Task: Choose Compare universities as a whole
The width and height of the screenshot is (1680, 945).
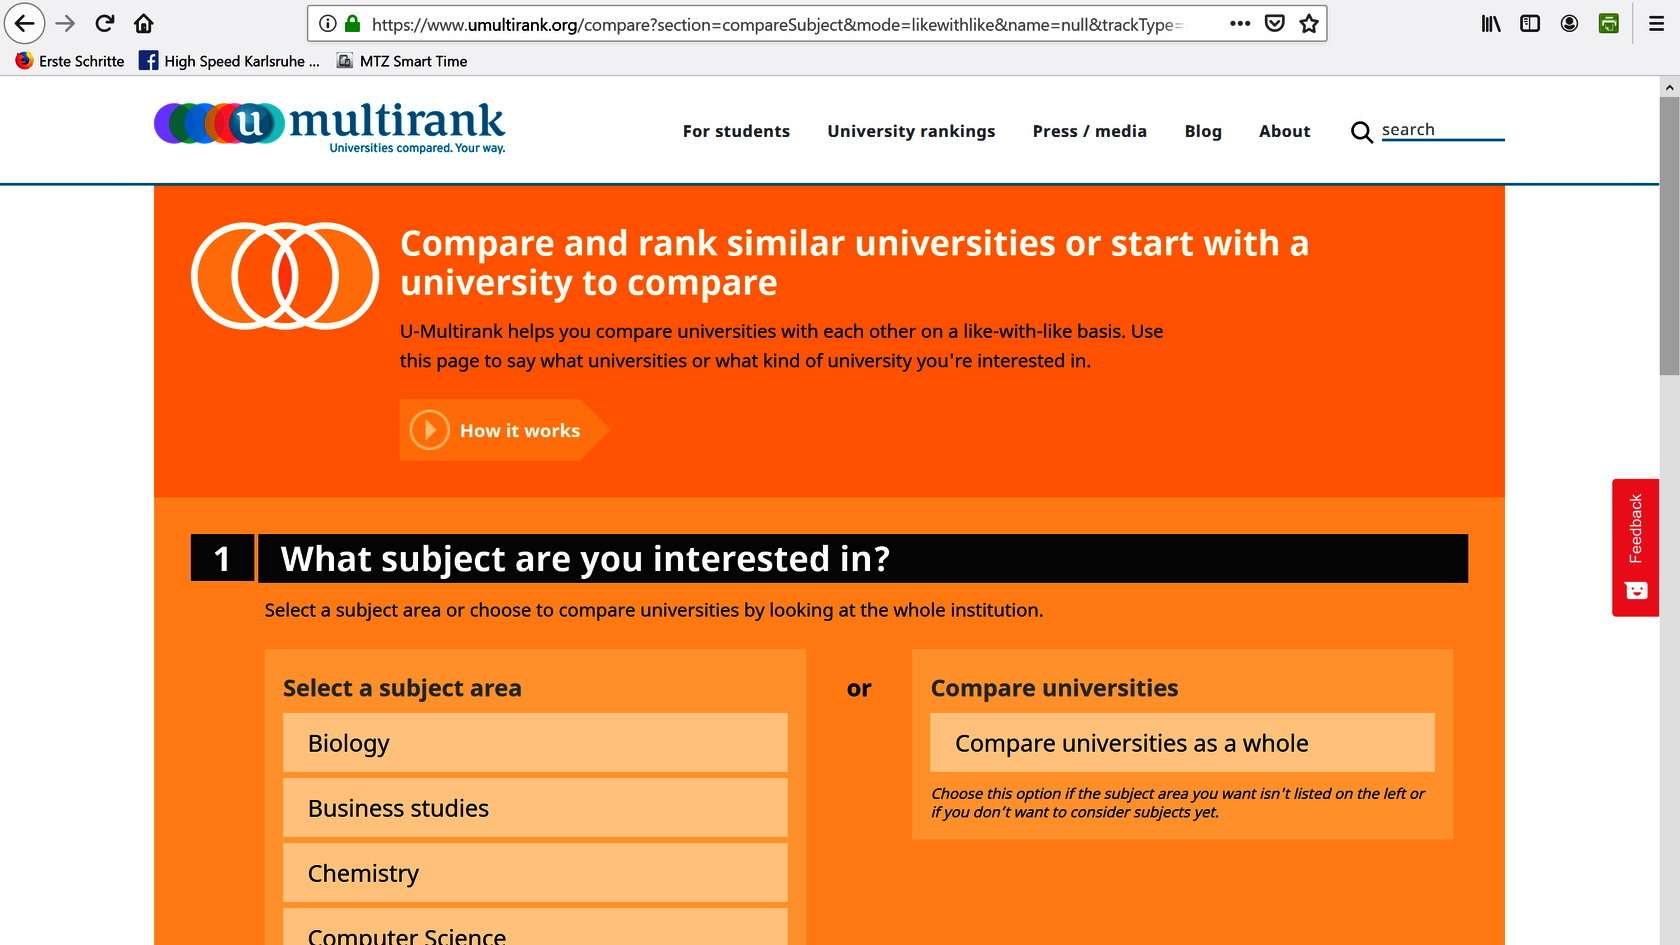Action: 1182,743
